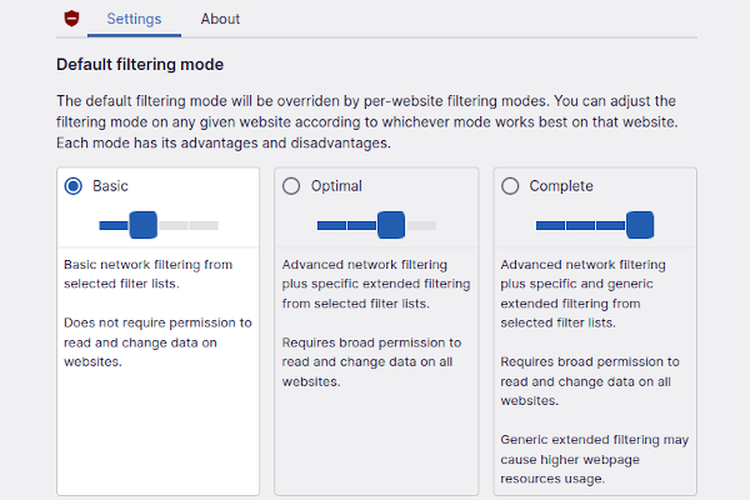
Task: Choose the Complete filtering mode radio button
Action: click(510, 186)
